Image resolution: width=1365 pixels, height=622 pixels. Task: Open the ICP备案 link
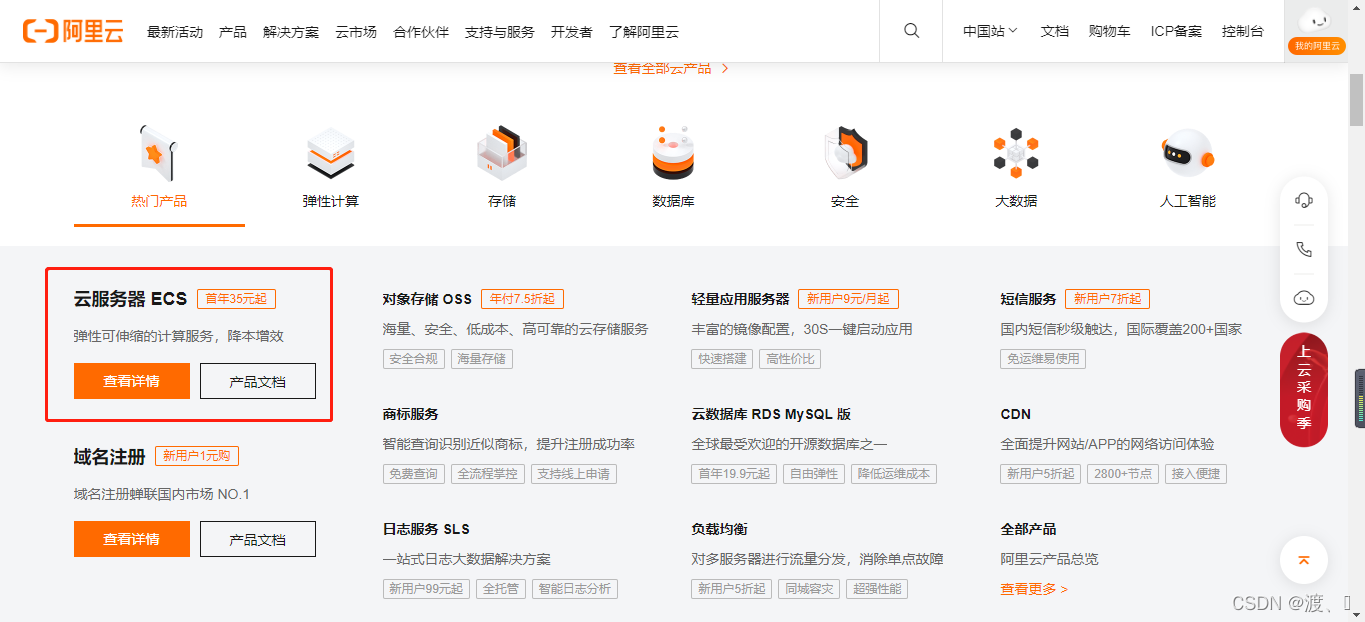pos(1176,31)
